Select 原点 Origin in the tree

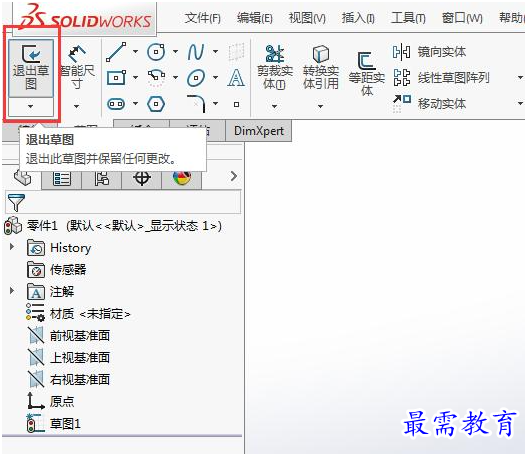click(x=51, y=401)
